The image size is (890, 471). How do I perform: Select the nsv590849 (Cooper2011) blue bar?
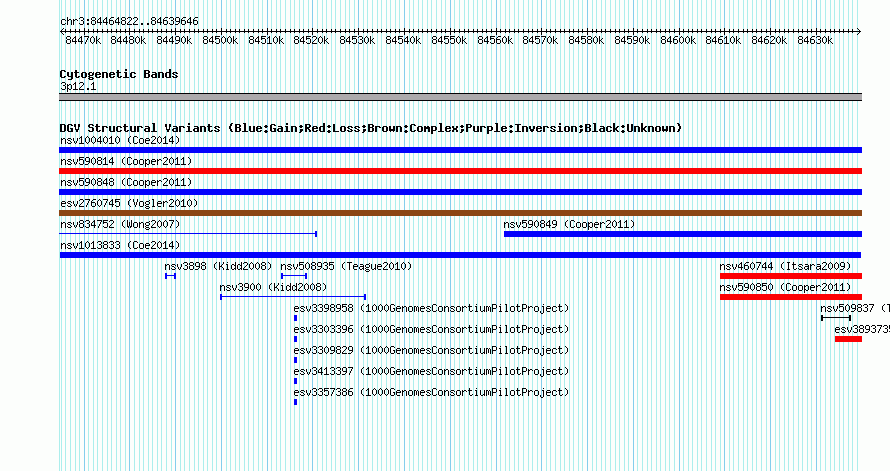pos(683,234)
